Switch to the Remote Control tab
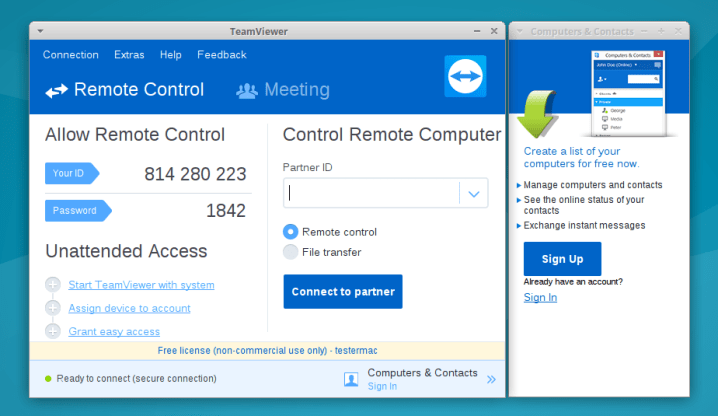718x416 pixels. (125, 90)
